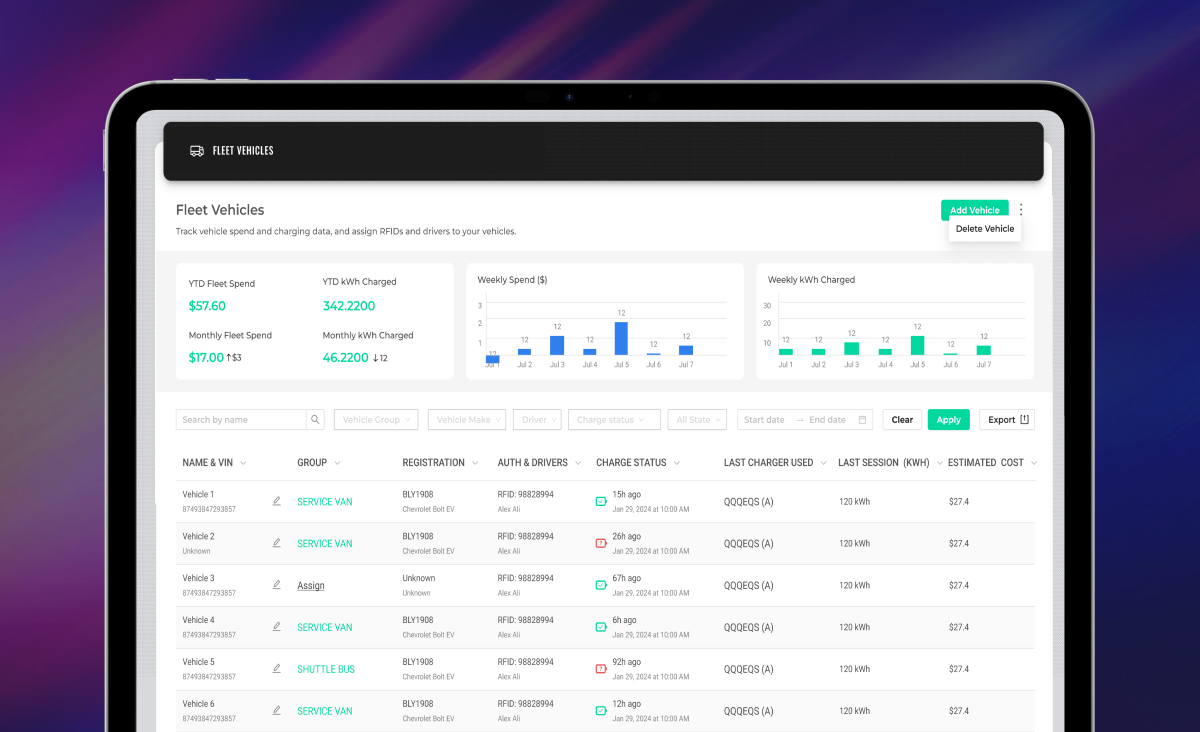The height and width of the screenshot is (732, 1200).
Task: Choose Delete Vehicle from the popup menu
Action: [x=985, y=229]
